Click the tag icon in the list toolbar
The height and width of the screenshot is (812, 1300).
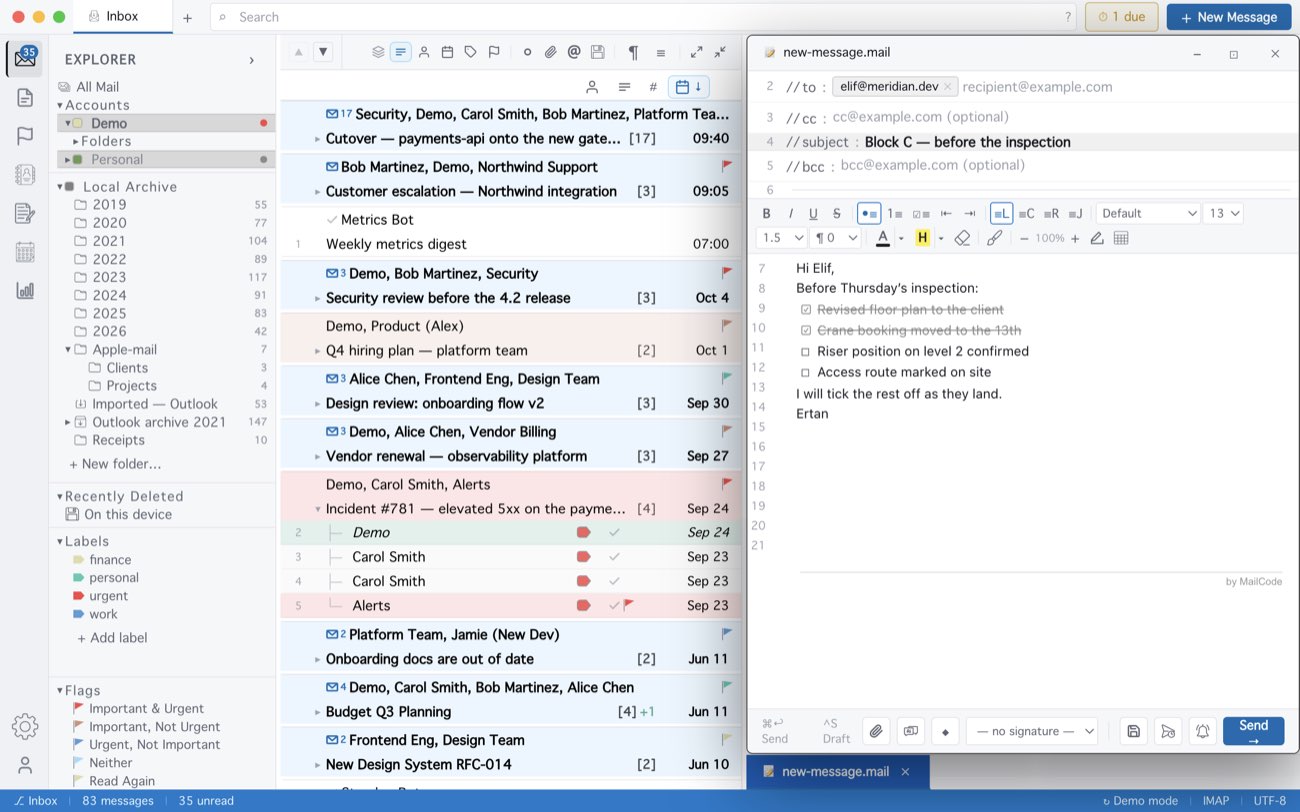tap(470, 52)
